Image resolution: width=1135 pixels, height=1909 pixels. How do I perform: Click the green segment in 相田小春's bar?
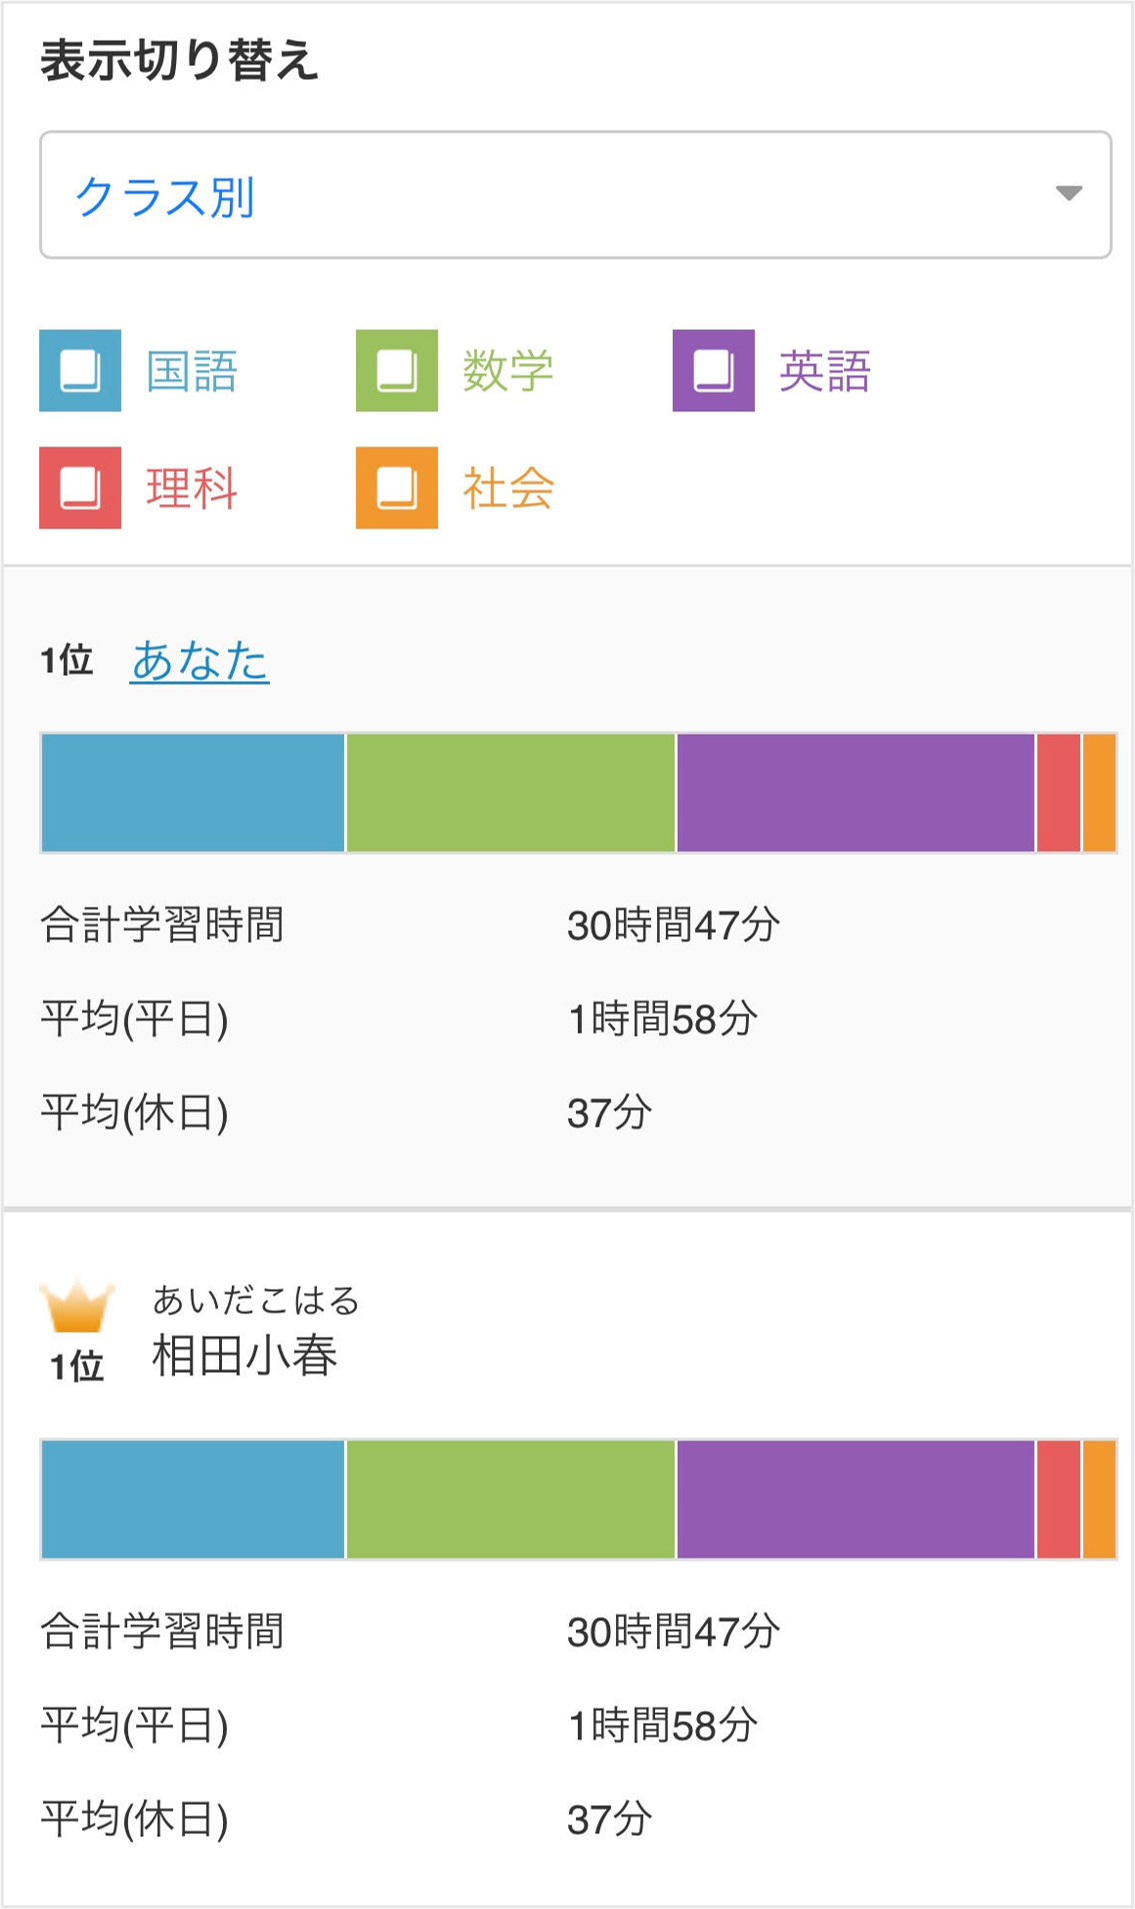pyautogui.click(x=511, y=1499)
